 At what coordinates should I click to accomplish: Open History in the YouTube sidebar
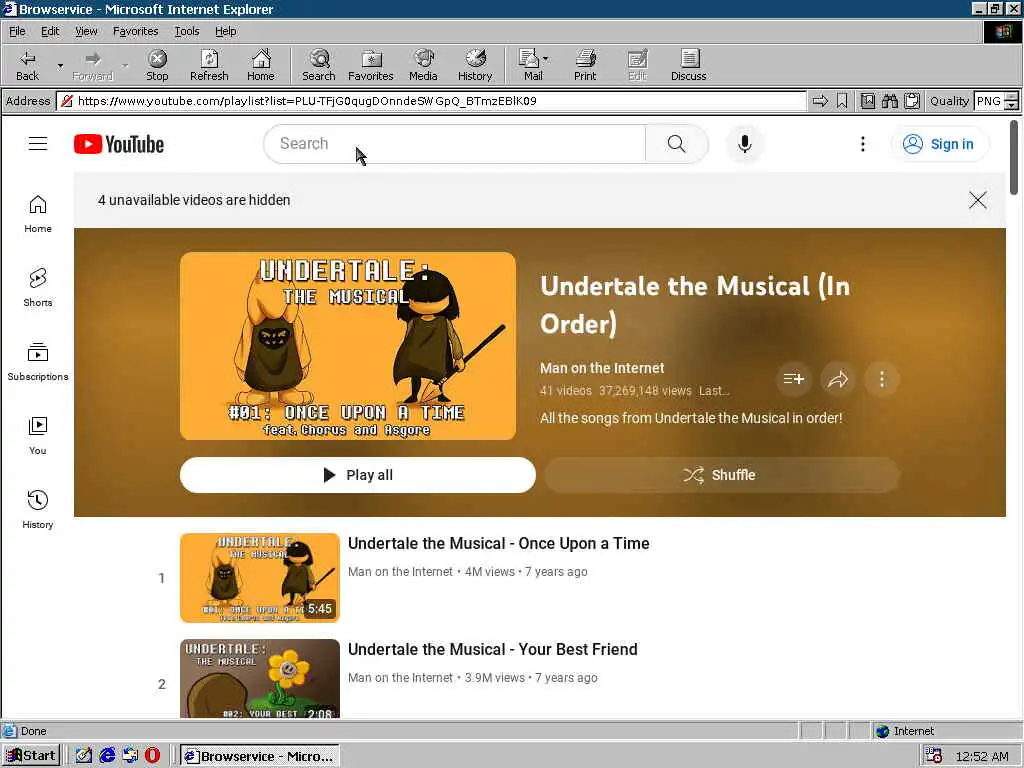point(38,510)
